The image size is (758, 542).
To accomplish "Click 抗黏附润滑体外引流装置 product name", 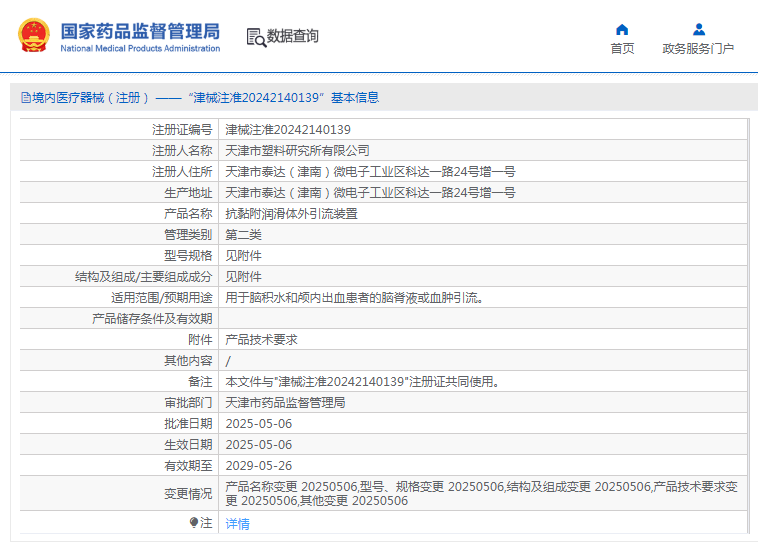I will pos(292,214).
